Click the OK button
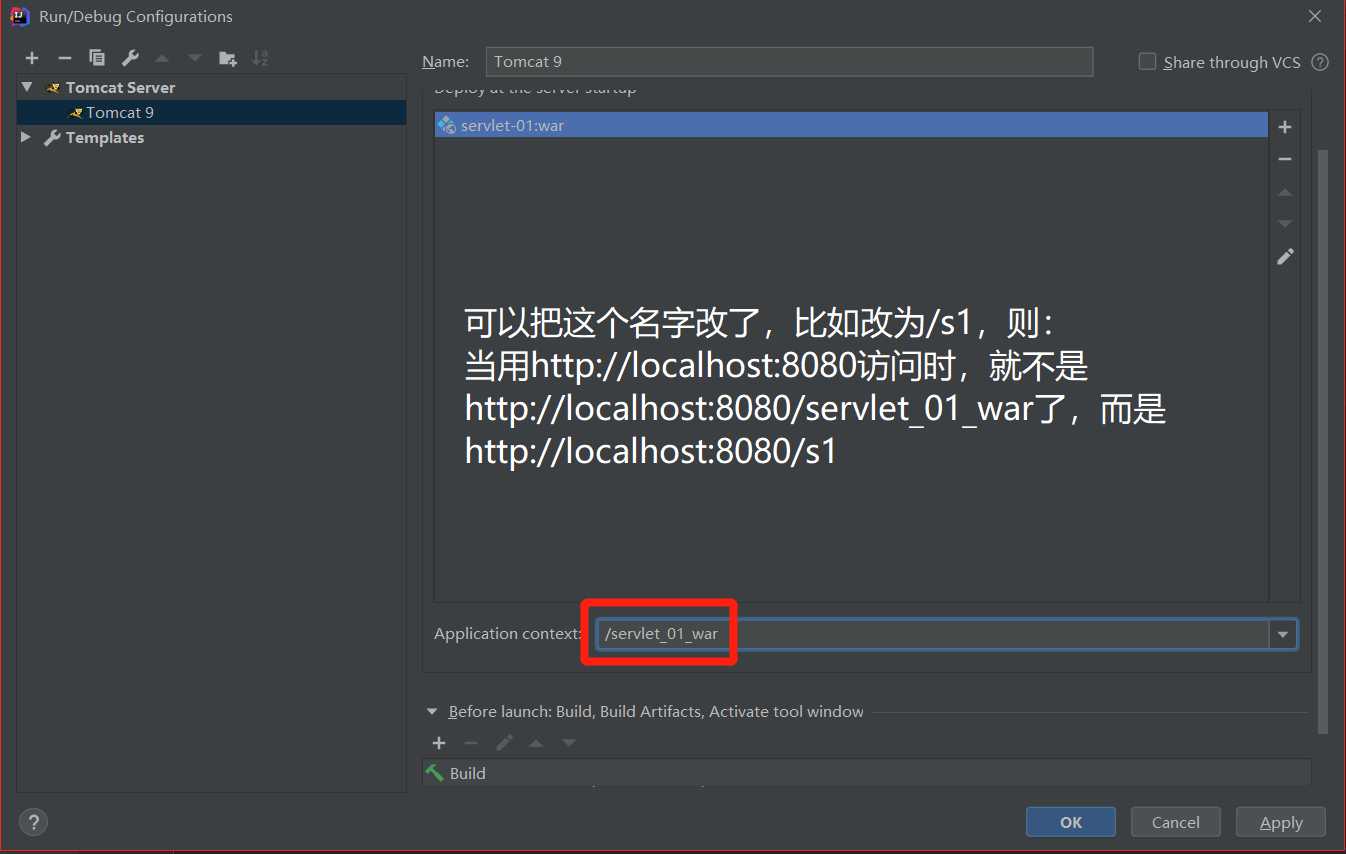This screenshot has height=854, width=1346. point(1071,822)
